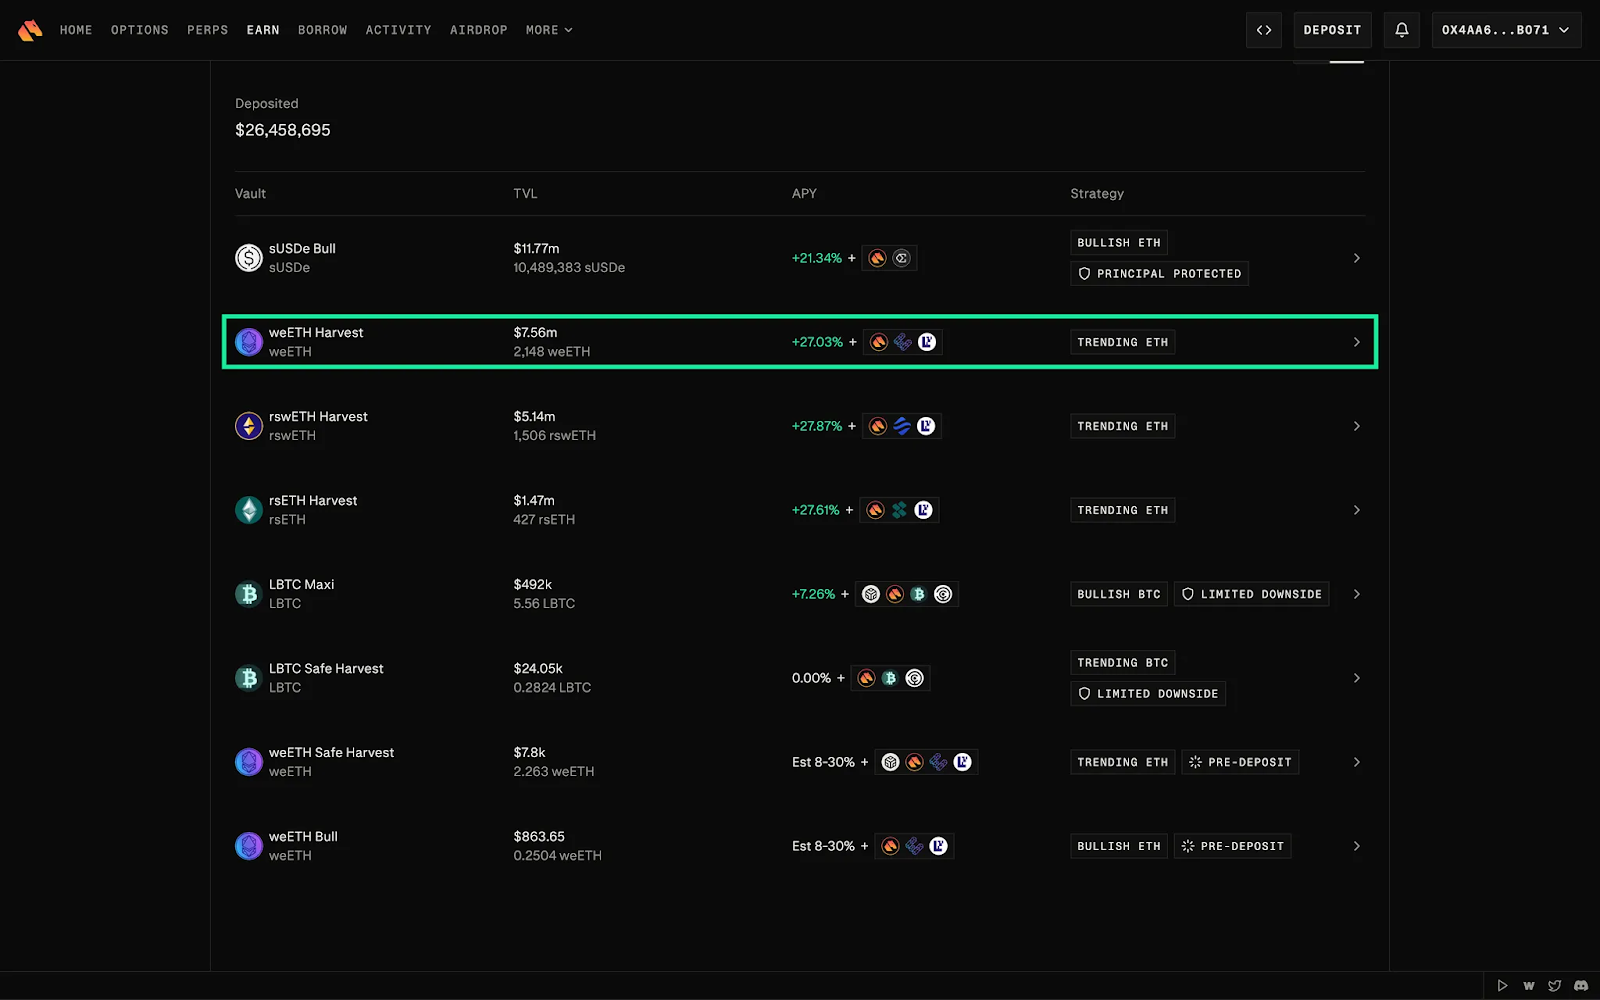Open the notifications bell
1600x1000 pixels.
pyautogui.click(x=1402, y=30)
